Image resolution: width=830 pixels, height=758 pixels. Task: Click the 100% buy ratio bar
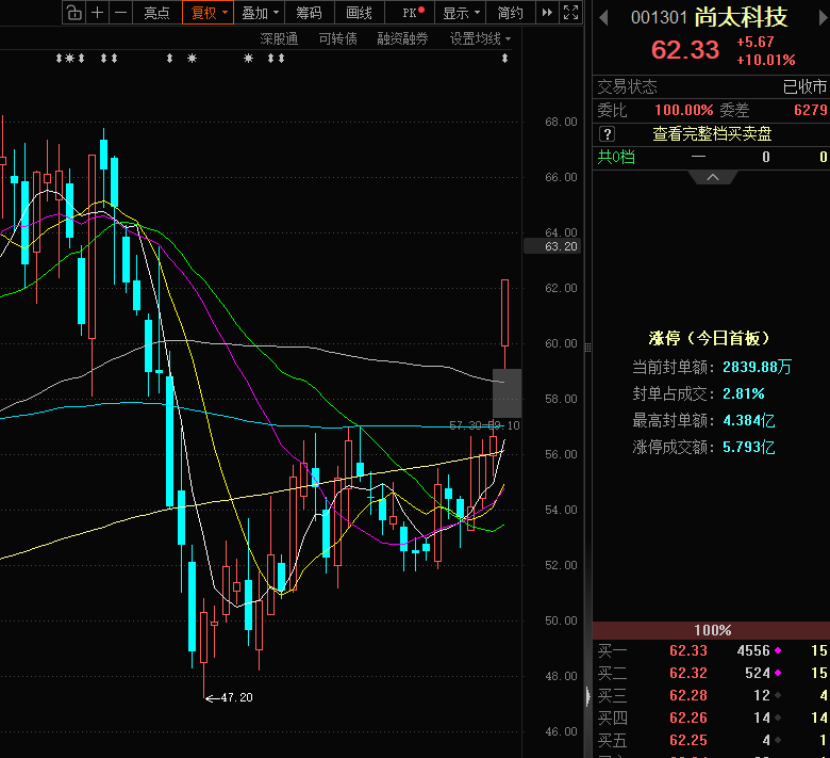pyautogui.click(x=711, y=630)
